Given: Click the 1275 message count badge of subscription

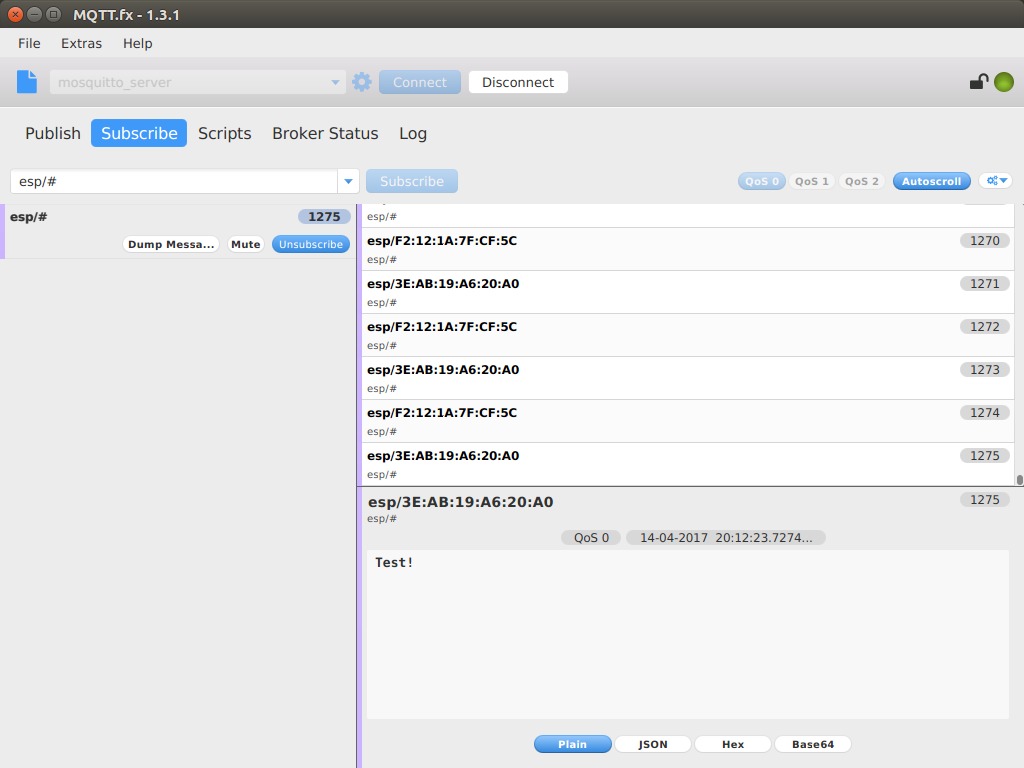Looking at the screenshot, I should click(x=324, y=216).
